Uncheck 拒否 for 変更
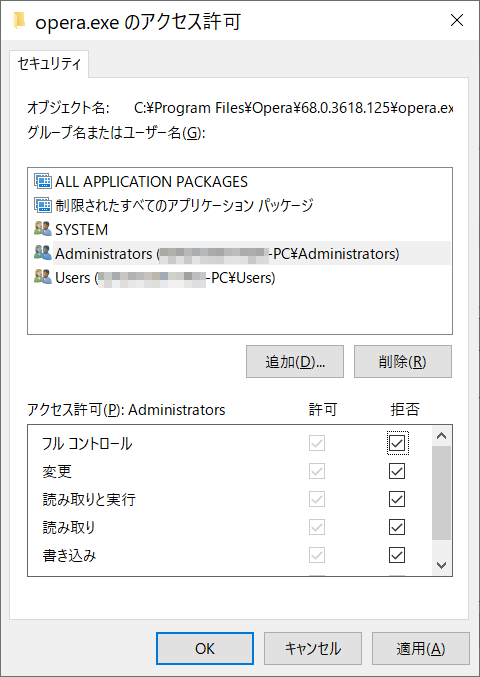Viewport: 480px width, 677px height. pyautogui.click(x=397, y=471)
